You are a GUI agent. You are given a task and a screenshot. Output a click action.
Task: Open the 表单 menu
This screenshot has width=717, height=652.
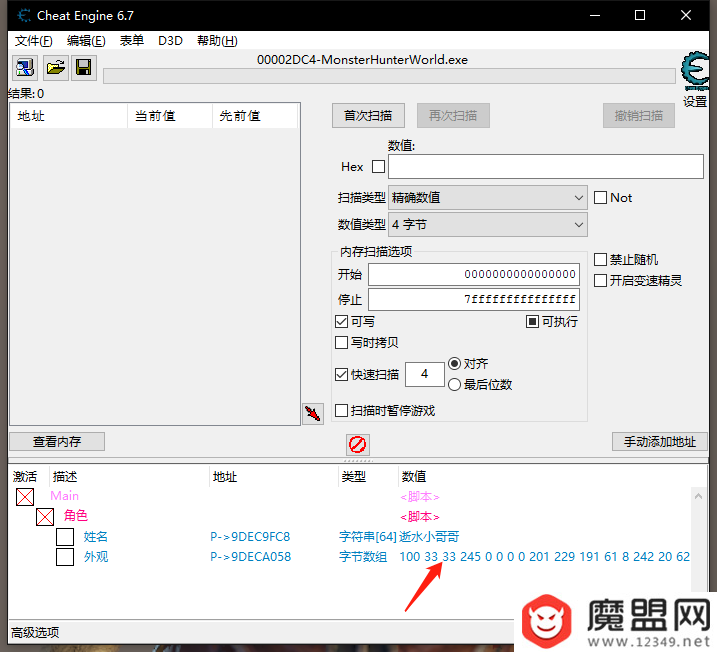(132, 41)
